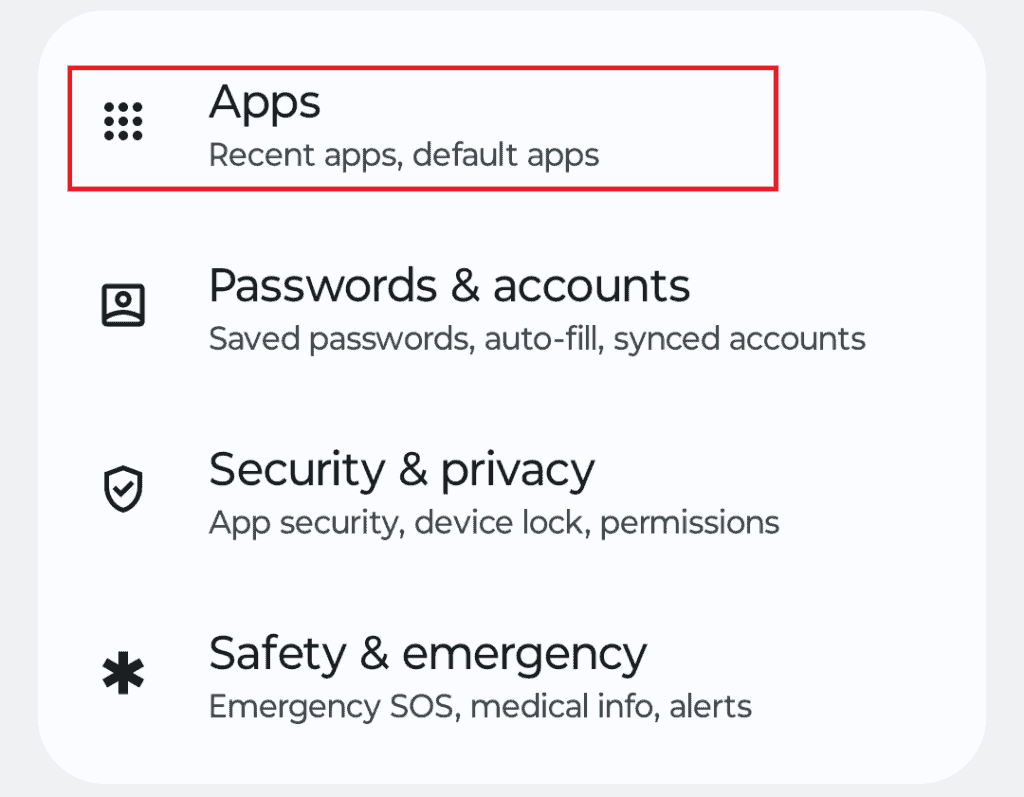Tap the Recent apps, default apps subtitle
Screen dimensions: 1024x797
(403, 155)
